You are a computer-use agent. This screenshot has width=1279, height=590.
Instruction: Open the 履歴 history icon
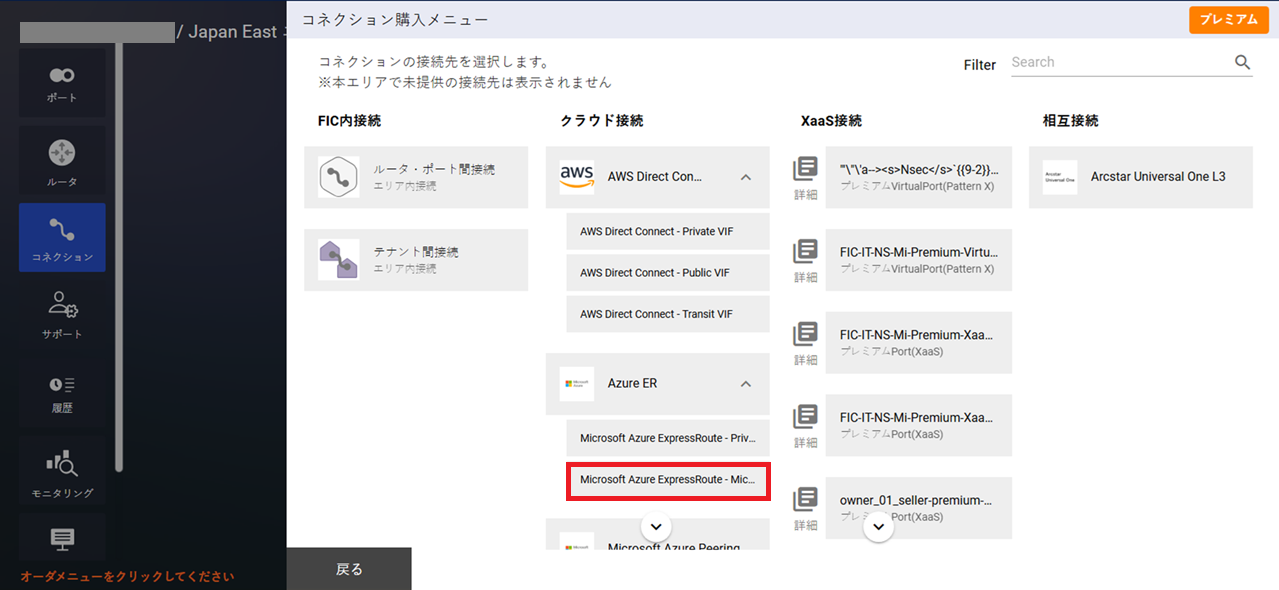62,393
